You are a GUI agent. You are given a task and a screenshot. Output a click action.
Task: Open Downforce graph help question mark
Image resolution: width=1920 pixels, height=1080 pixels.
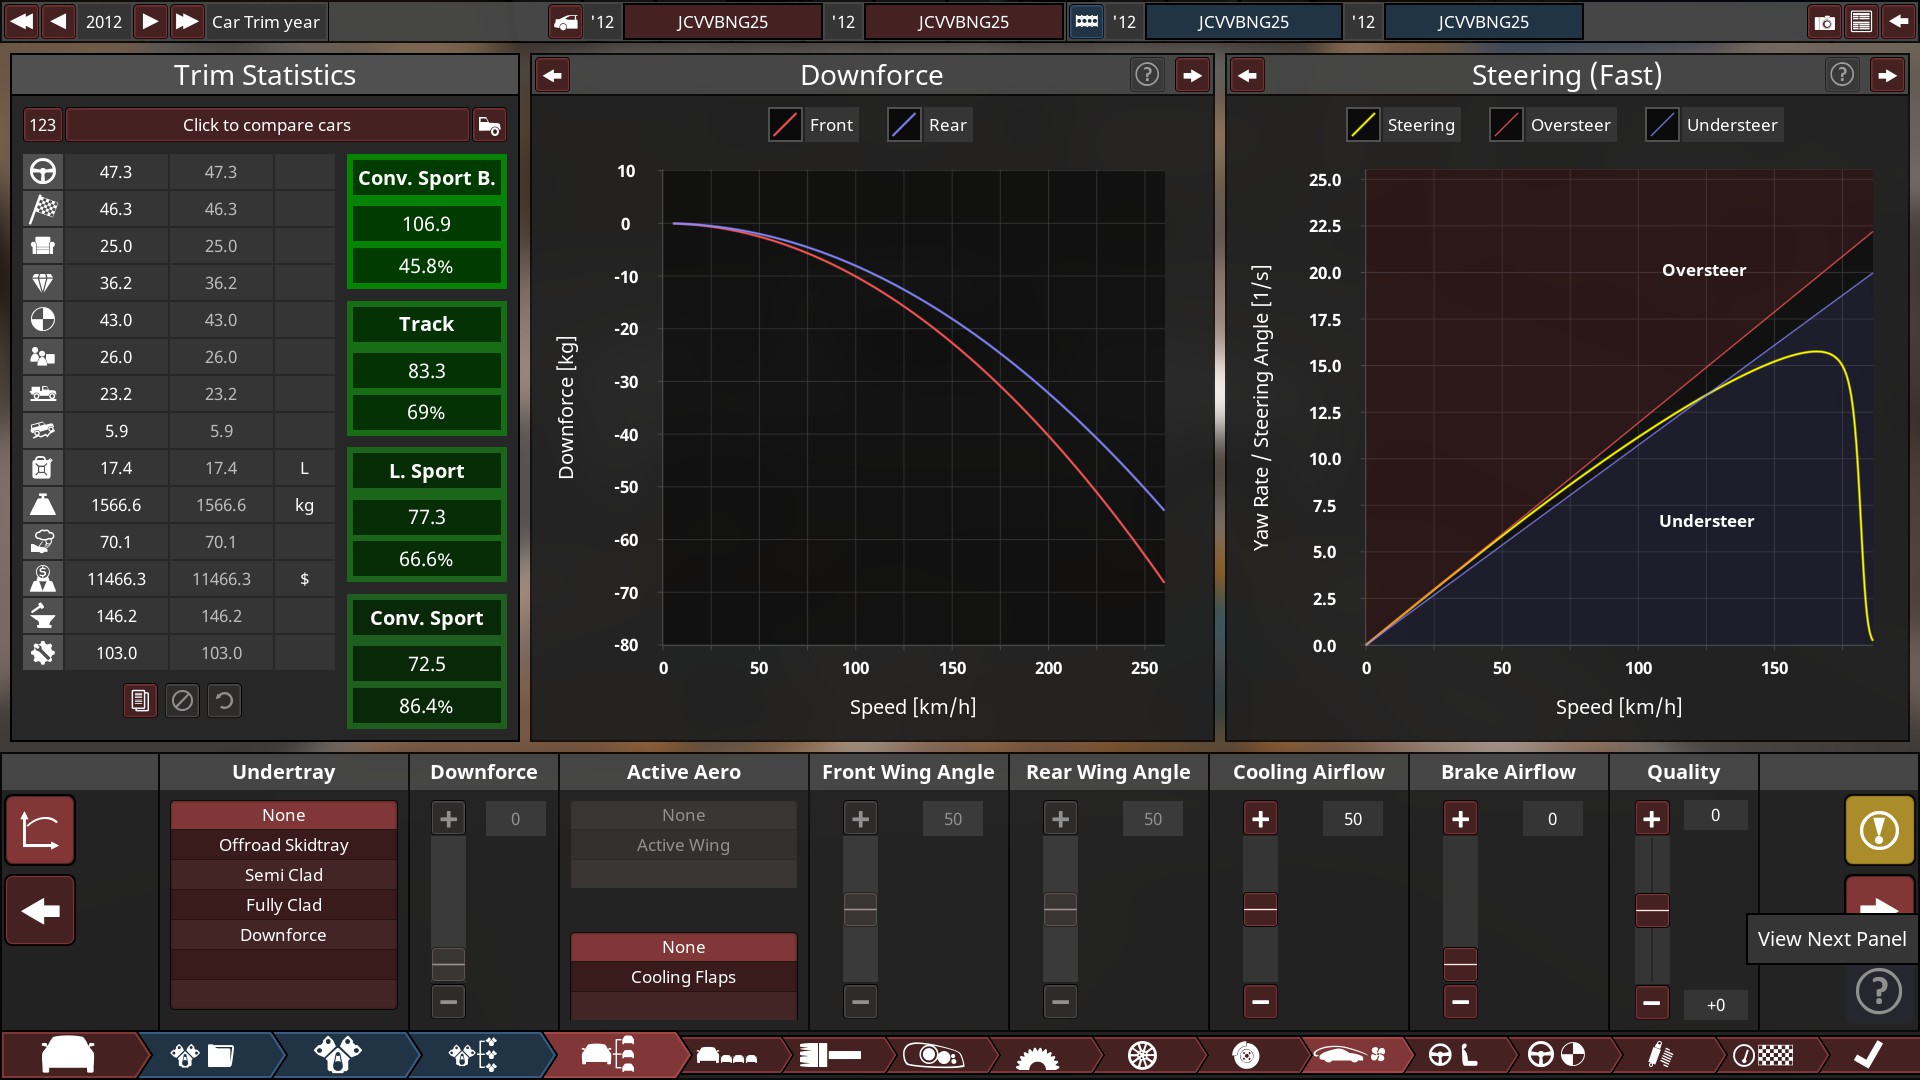[x=1147, y=74]
